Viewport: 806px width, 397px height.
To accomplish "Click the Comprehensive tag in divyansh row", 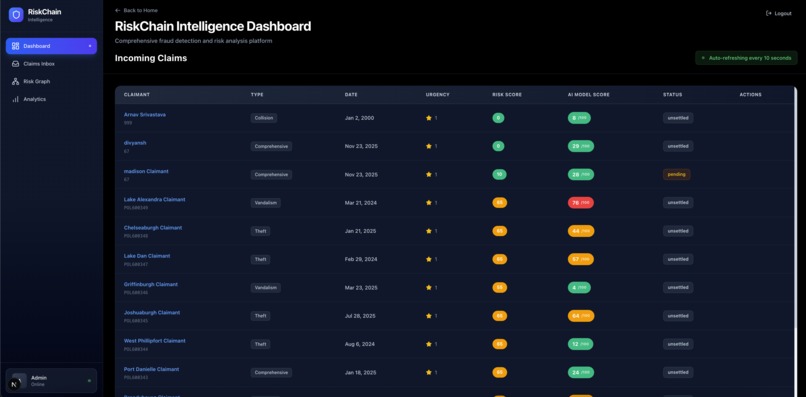I will [271, 146].
